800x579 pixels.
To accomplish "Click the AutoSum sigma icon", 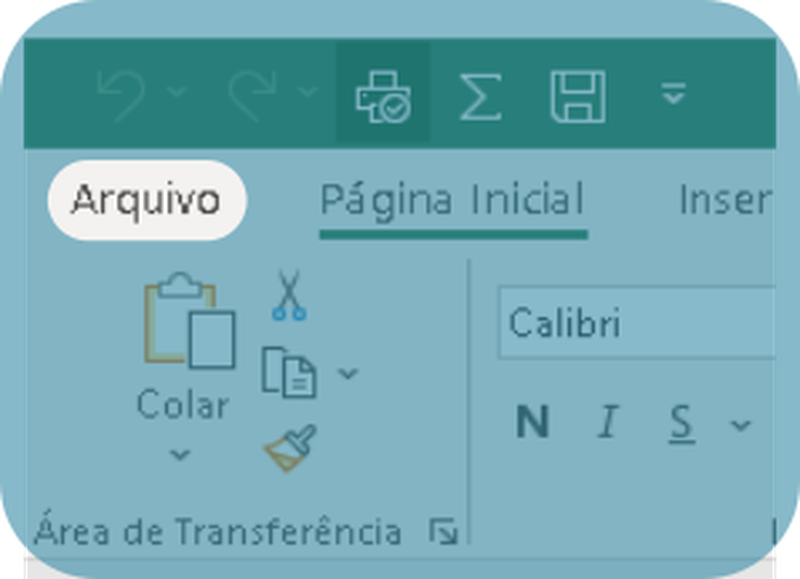I will pos(480,97).
